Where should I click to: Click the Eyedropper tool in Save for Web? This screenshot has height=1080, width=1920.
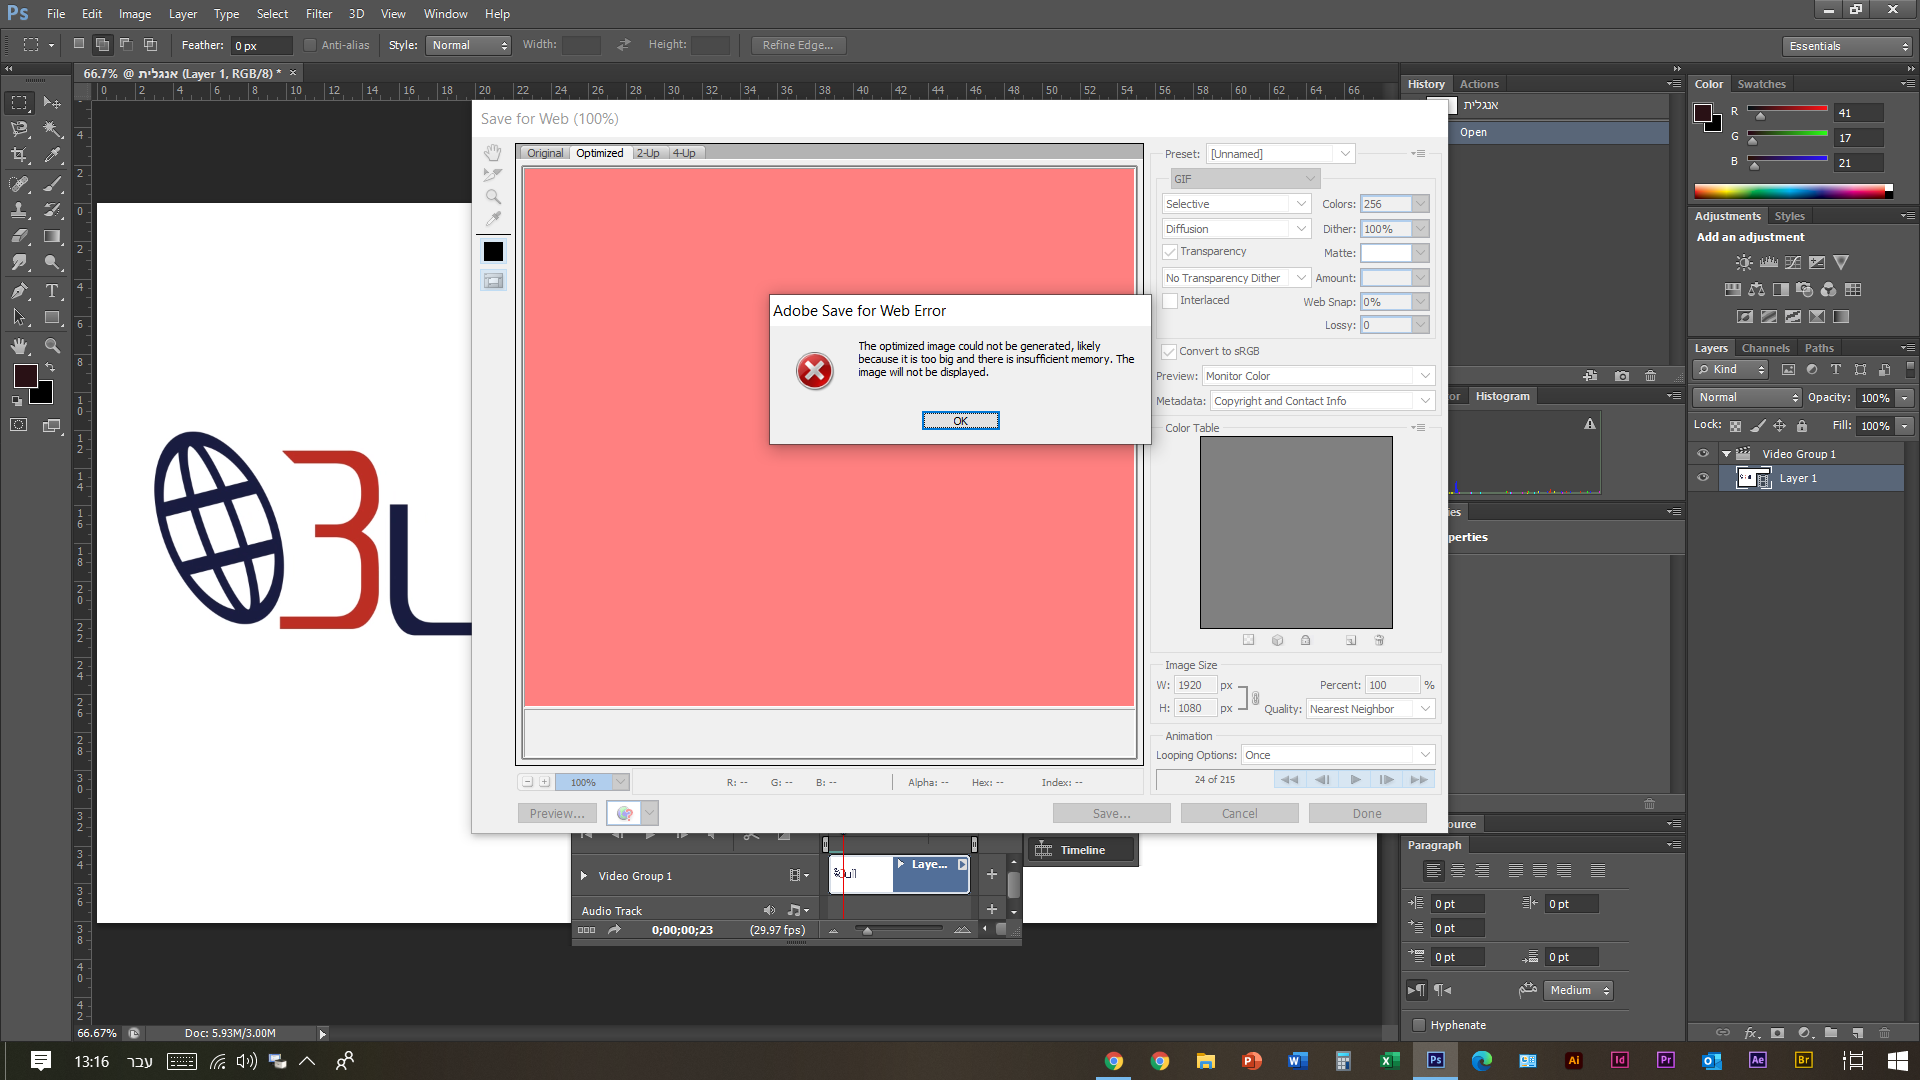coord(493,219)
